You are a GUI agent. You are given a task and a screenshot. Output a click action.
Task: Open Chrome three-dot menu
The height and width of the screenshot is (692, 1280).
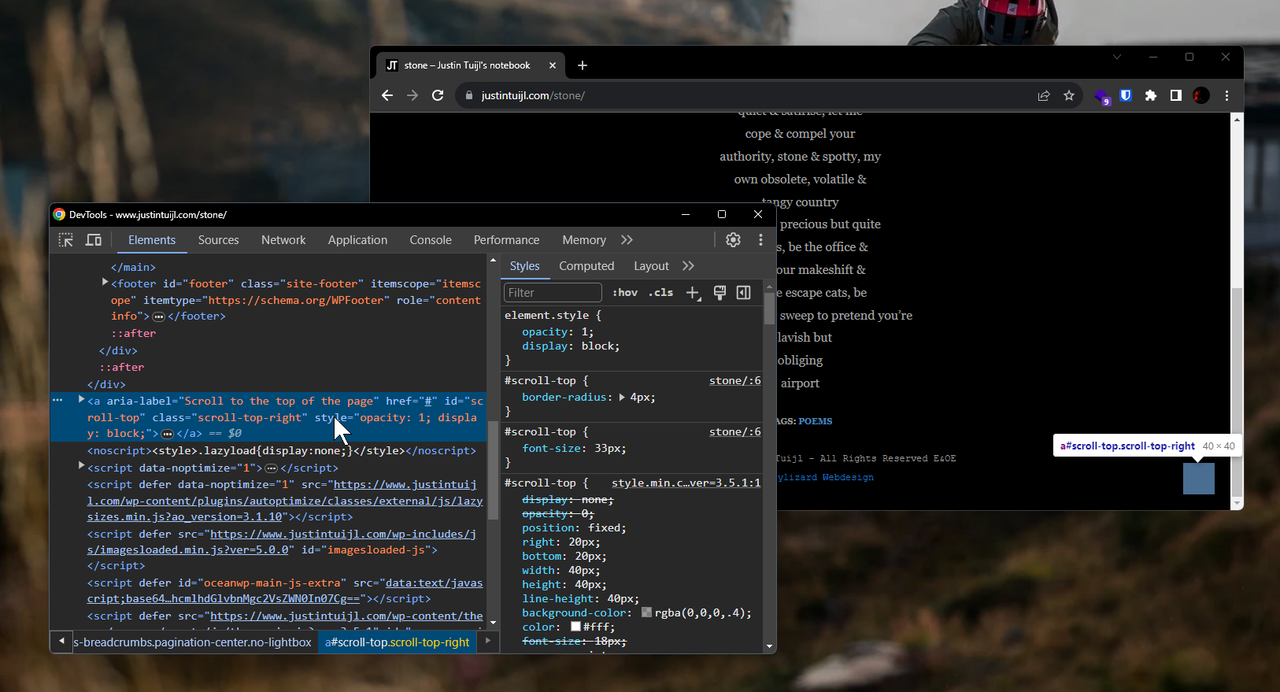[x=1227, y=96]
